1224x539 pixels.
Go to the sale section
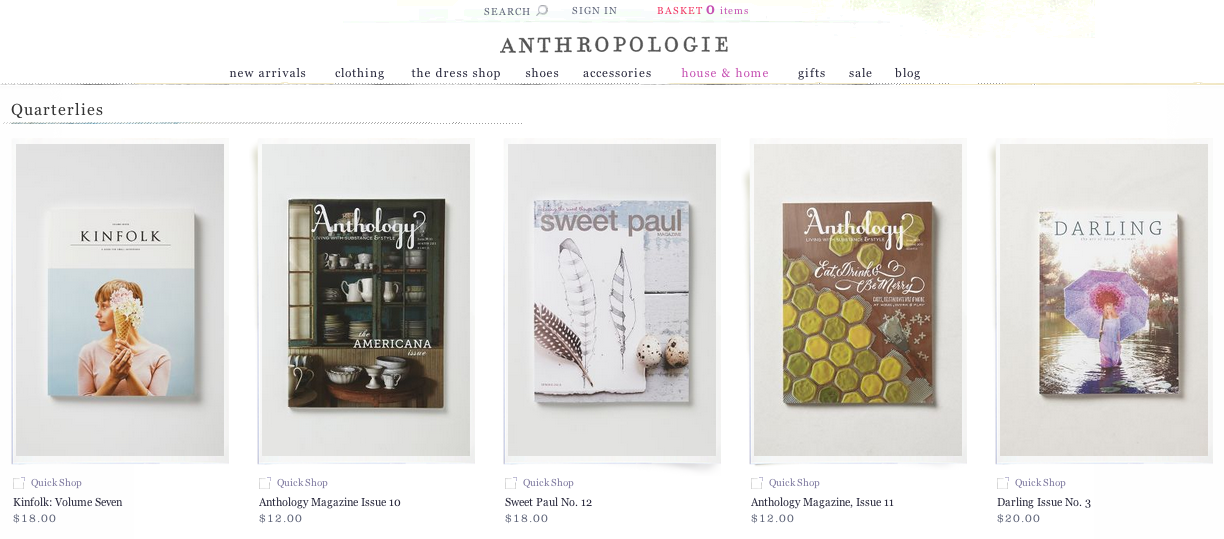(x=861, y=73)
